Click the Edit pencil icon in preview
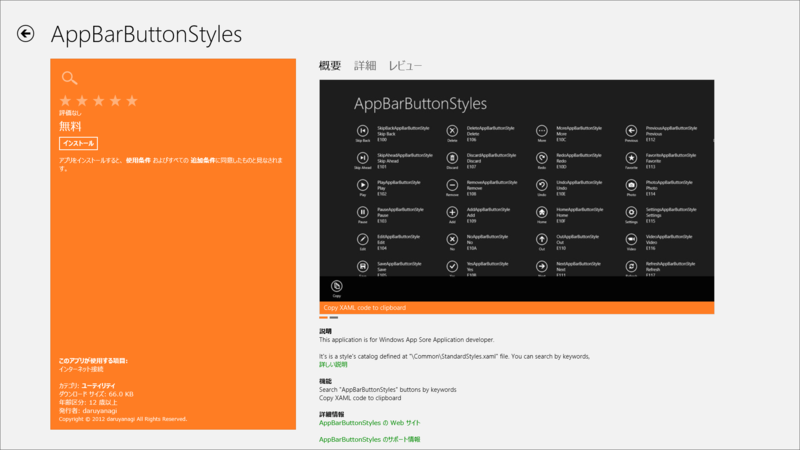The image size is (800, 450). (362, 239)
